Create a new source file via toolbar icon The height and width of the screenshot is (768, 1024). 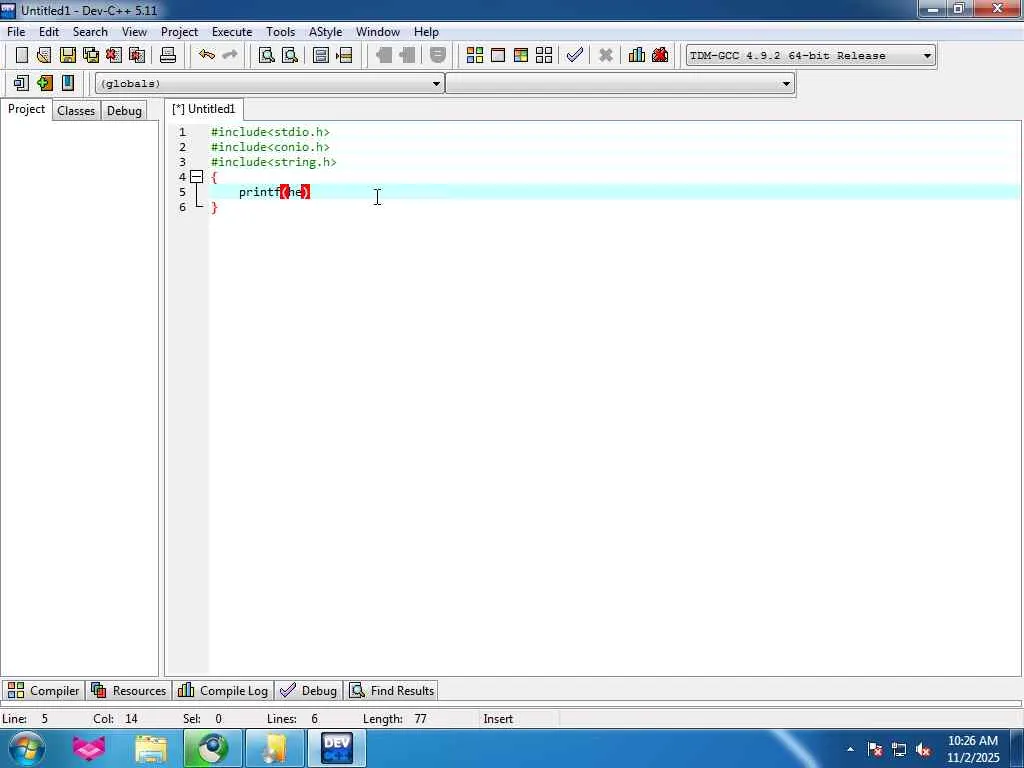[22, 56]
